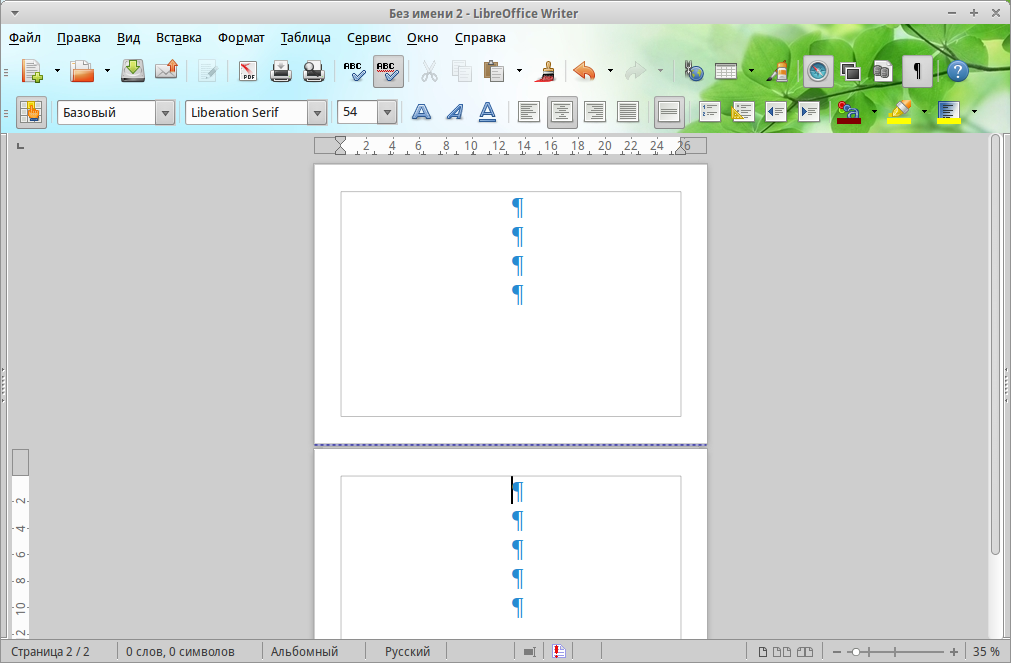Click the Альбомный page style in status bar
Screen dimensions: 1011x663
(x=304, y=651)
